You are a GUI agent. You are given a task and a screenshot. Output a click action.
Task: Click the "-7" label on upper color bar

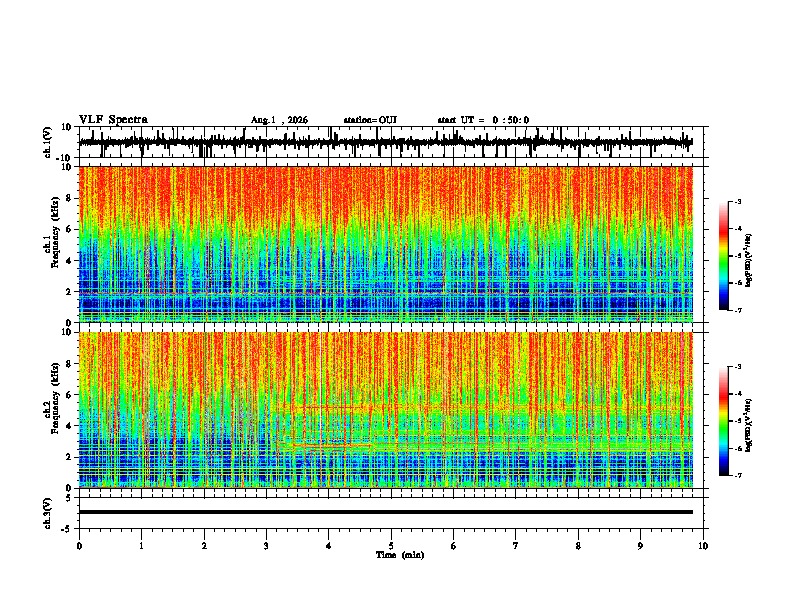point(737,311)
